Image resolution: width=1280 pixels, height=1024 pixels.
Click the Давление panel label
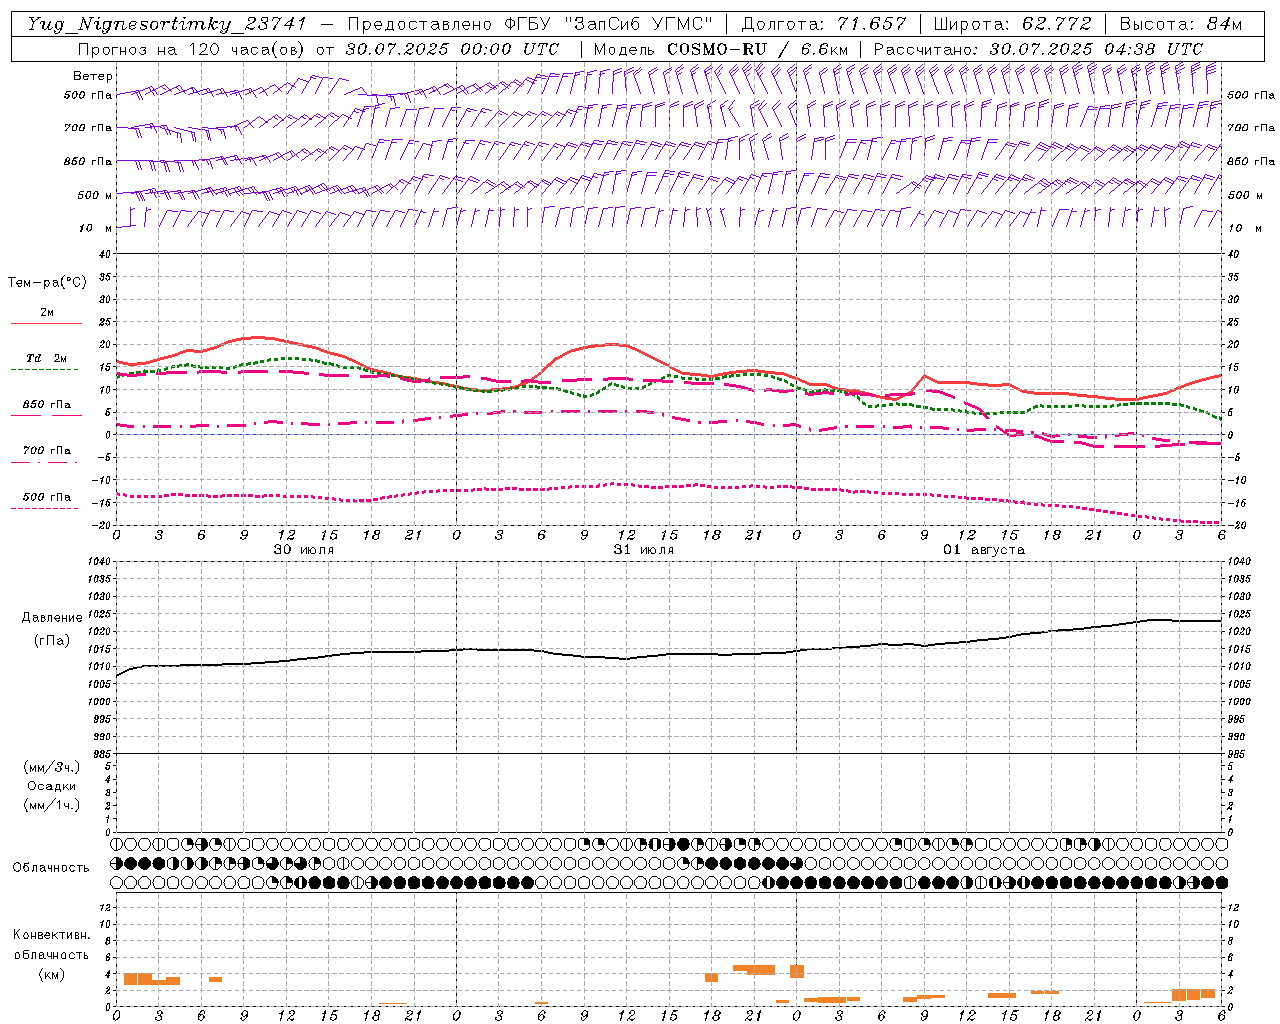tap(52, 618)
